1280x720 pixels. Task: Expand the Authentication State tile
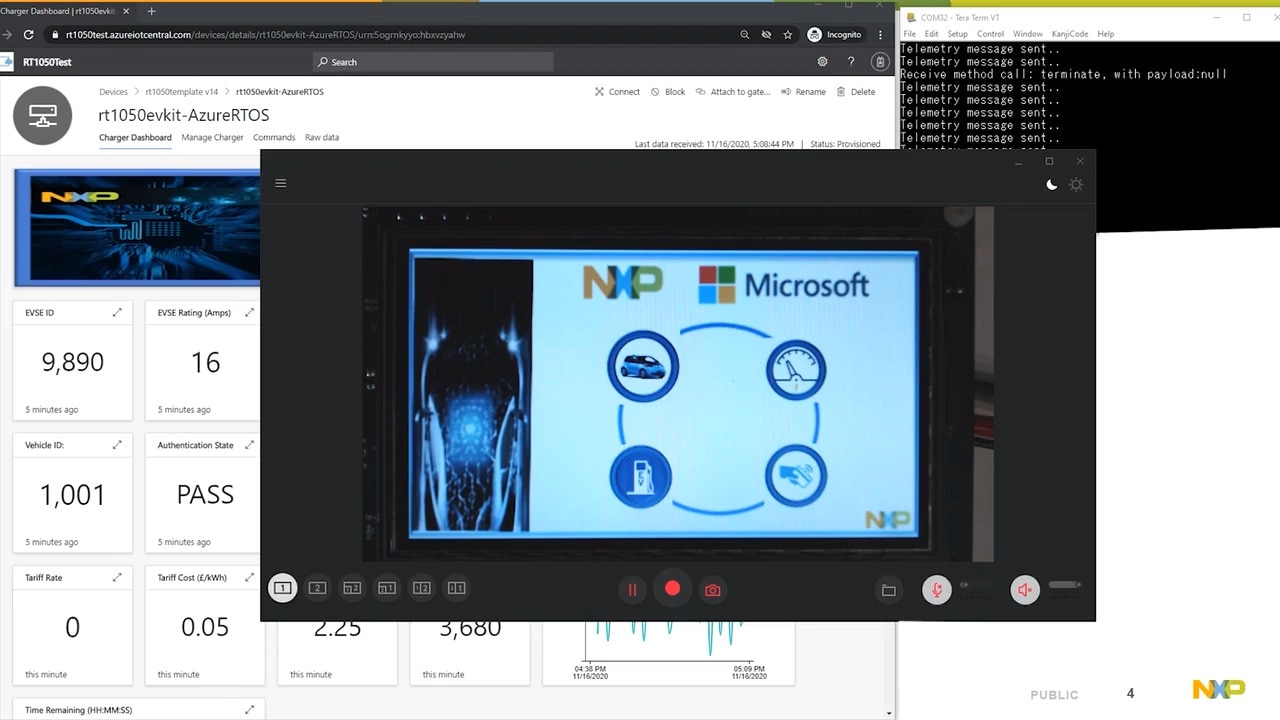(249, 445)
